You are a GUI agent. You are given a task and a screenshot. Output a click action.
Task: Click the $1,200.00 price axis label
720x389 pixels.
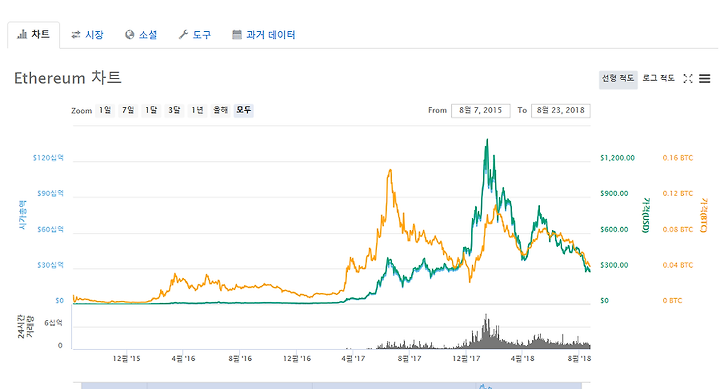[617, 158]
